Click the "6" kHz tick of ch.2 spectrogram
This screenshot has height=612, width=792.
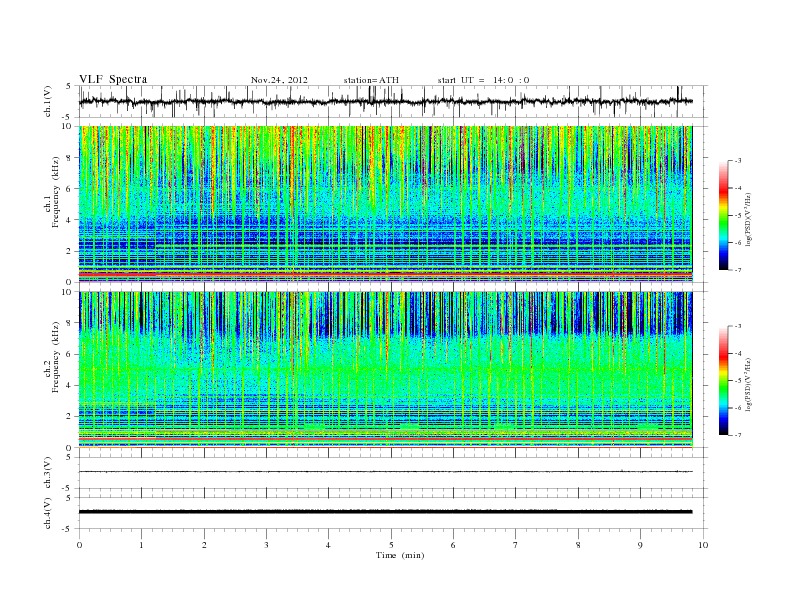69,354
